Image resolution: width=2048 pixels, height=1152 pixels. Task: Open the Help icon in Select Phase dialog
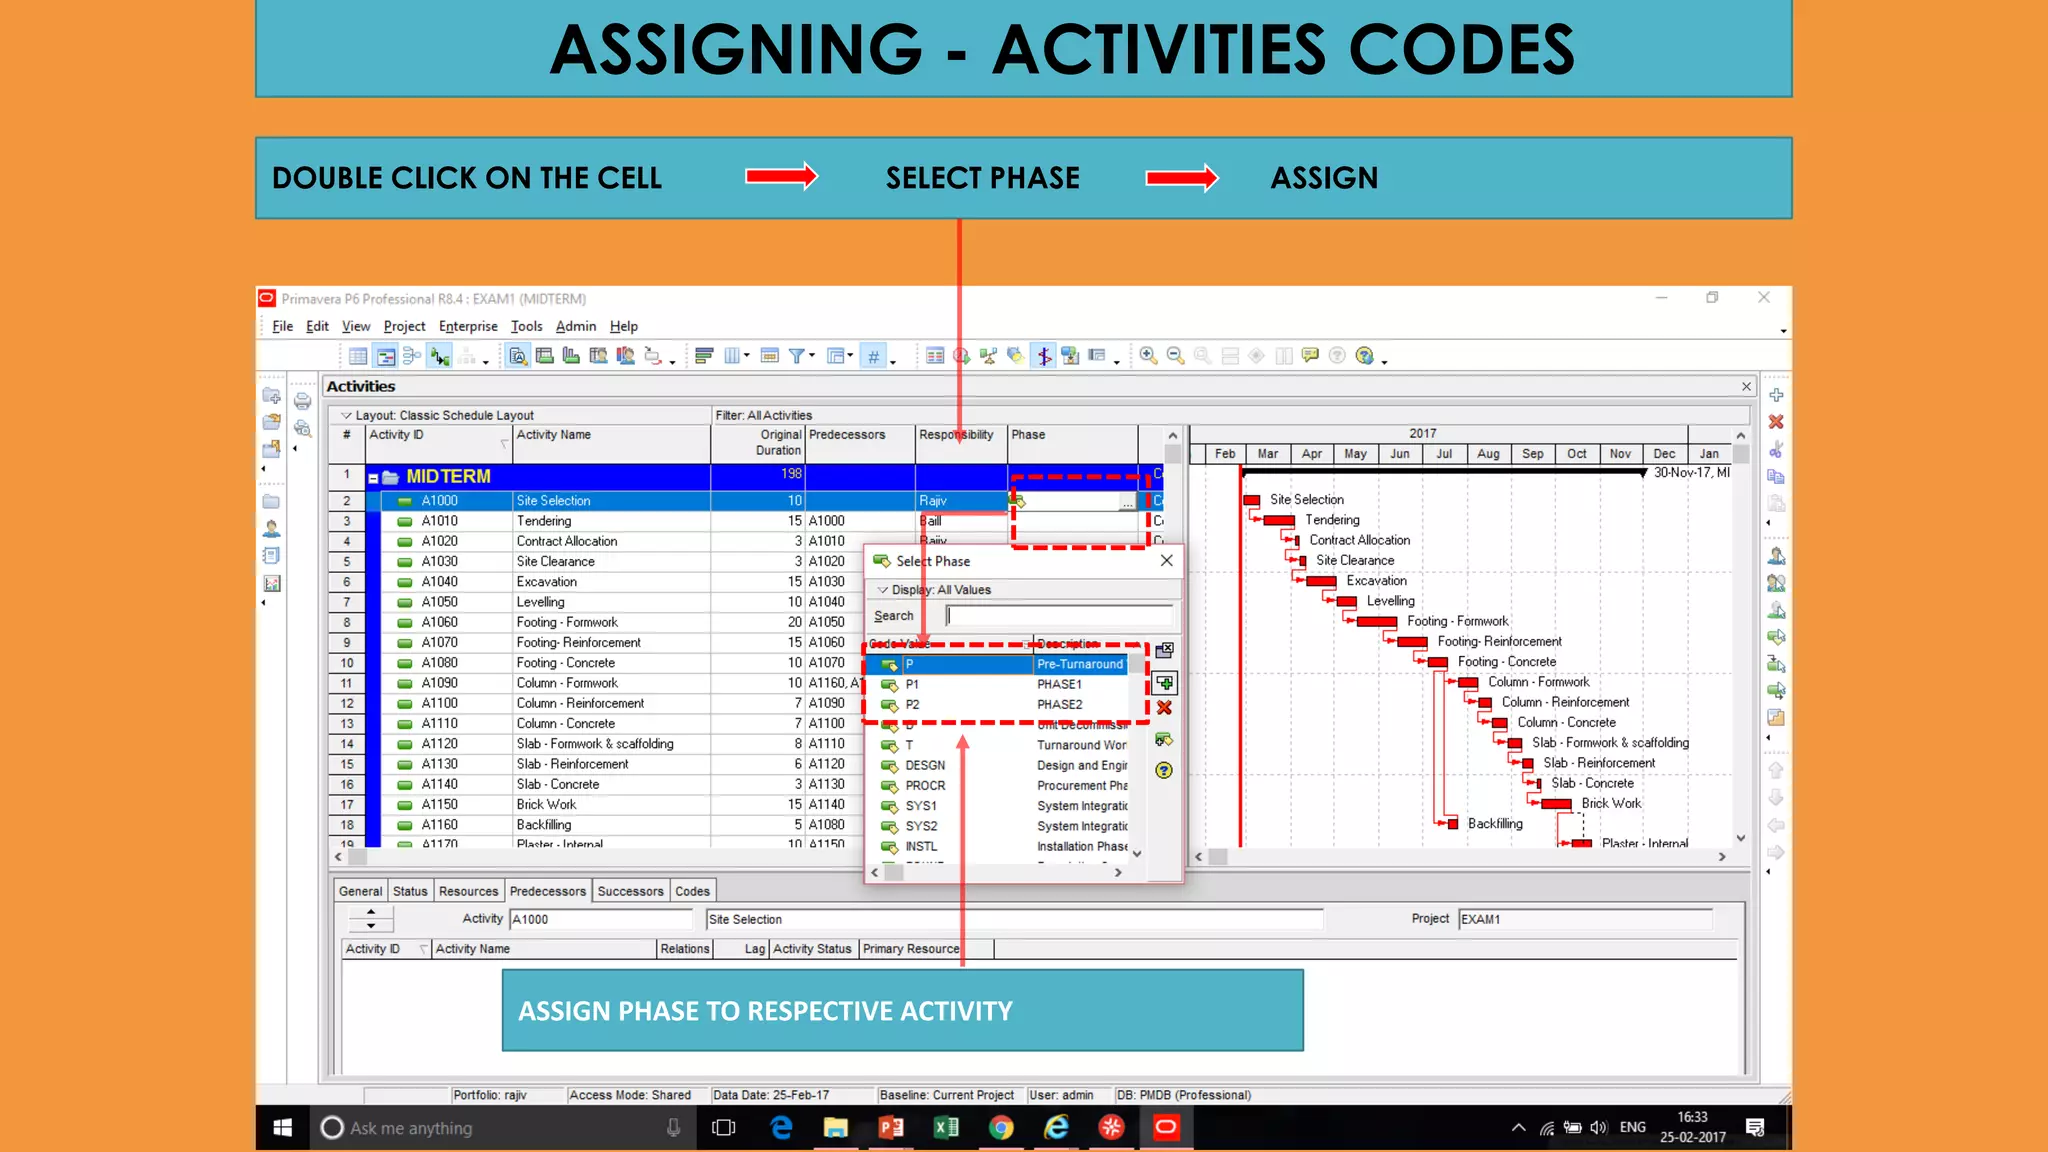pyautogui.click(x=1164, y=770)
